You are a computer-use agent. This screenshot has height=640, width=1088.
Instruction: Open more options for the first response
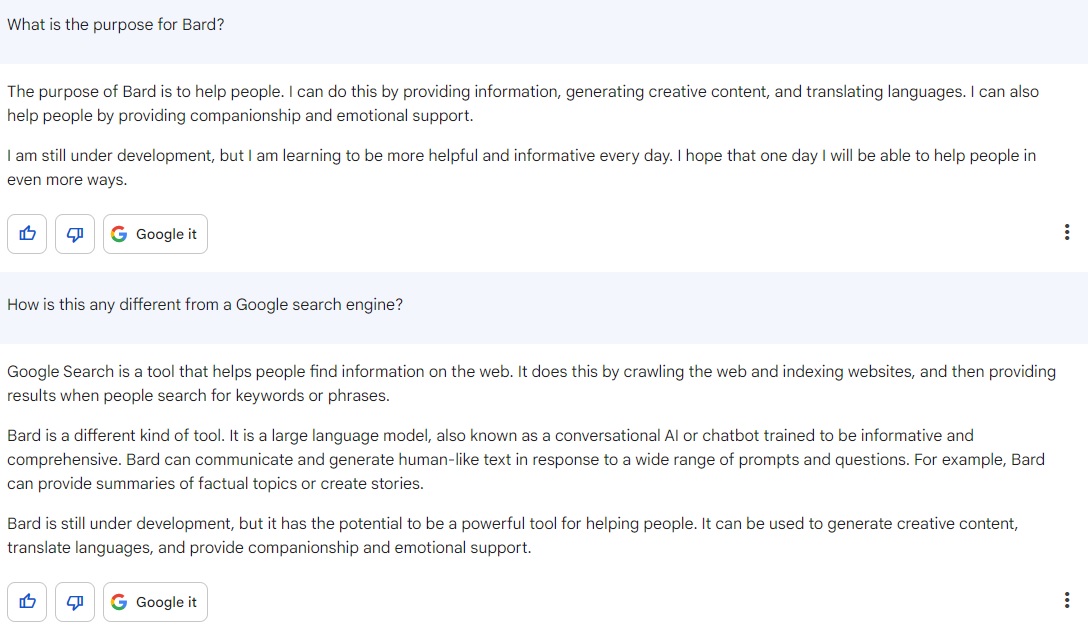tap(1067, 233)
